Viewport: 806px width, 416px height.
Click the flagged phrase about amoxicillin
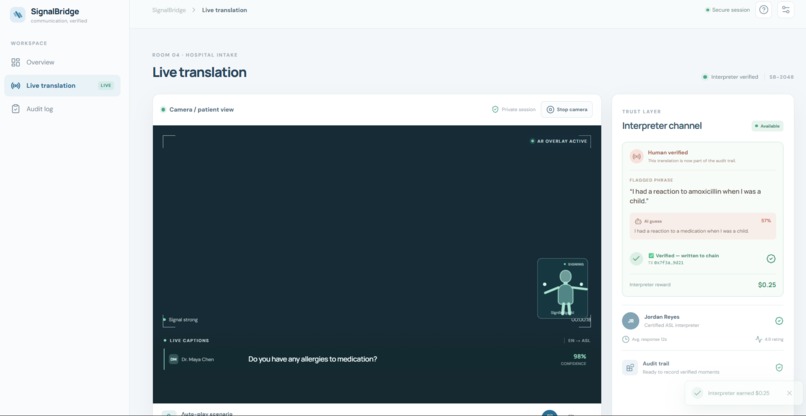695,196
